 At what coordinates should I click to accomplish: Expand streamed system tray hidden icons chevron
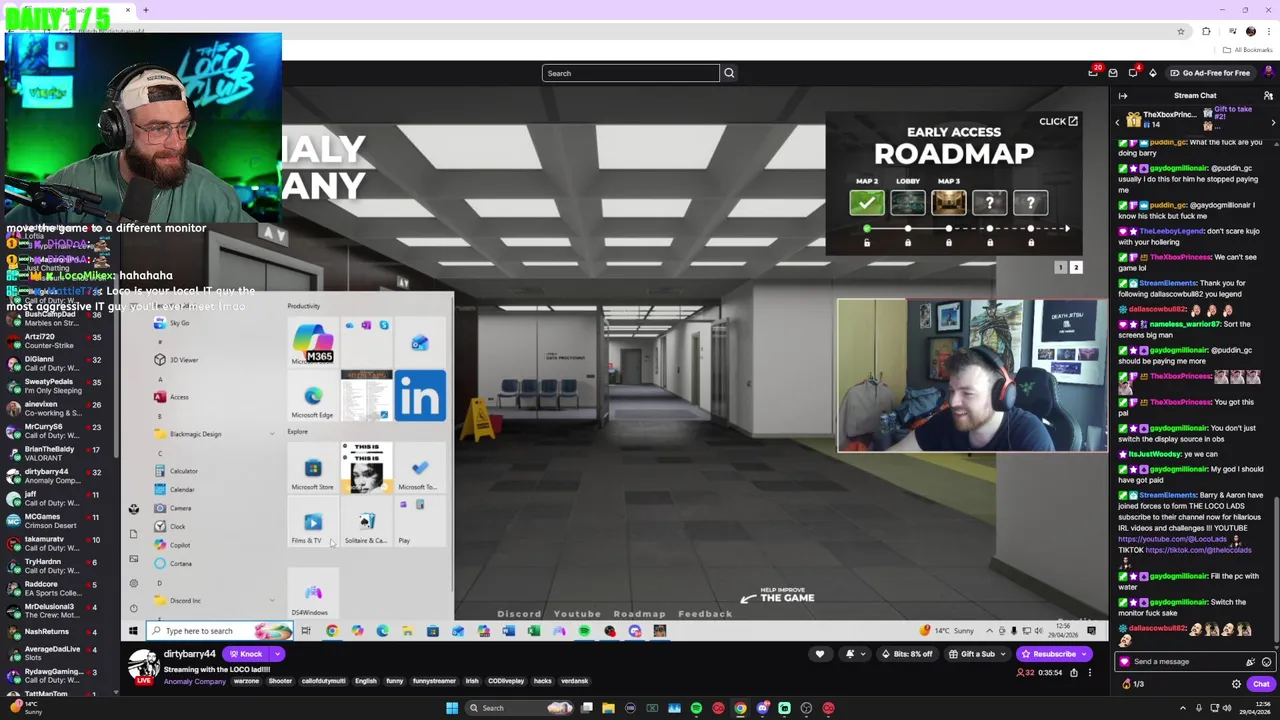989,631
